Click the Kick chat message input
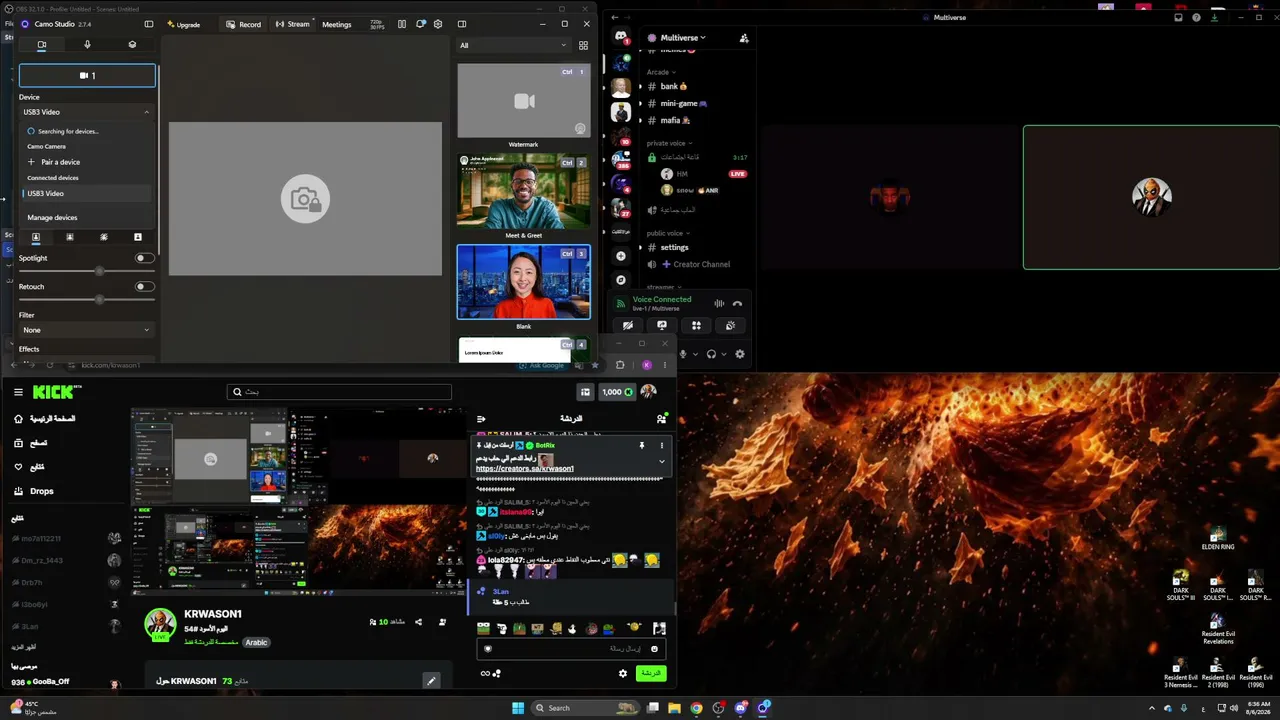This screenshot has width=1280, height=720. click(572, 648)
